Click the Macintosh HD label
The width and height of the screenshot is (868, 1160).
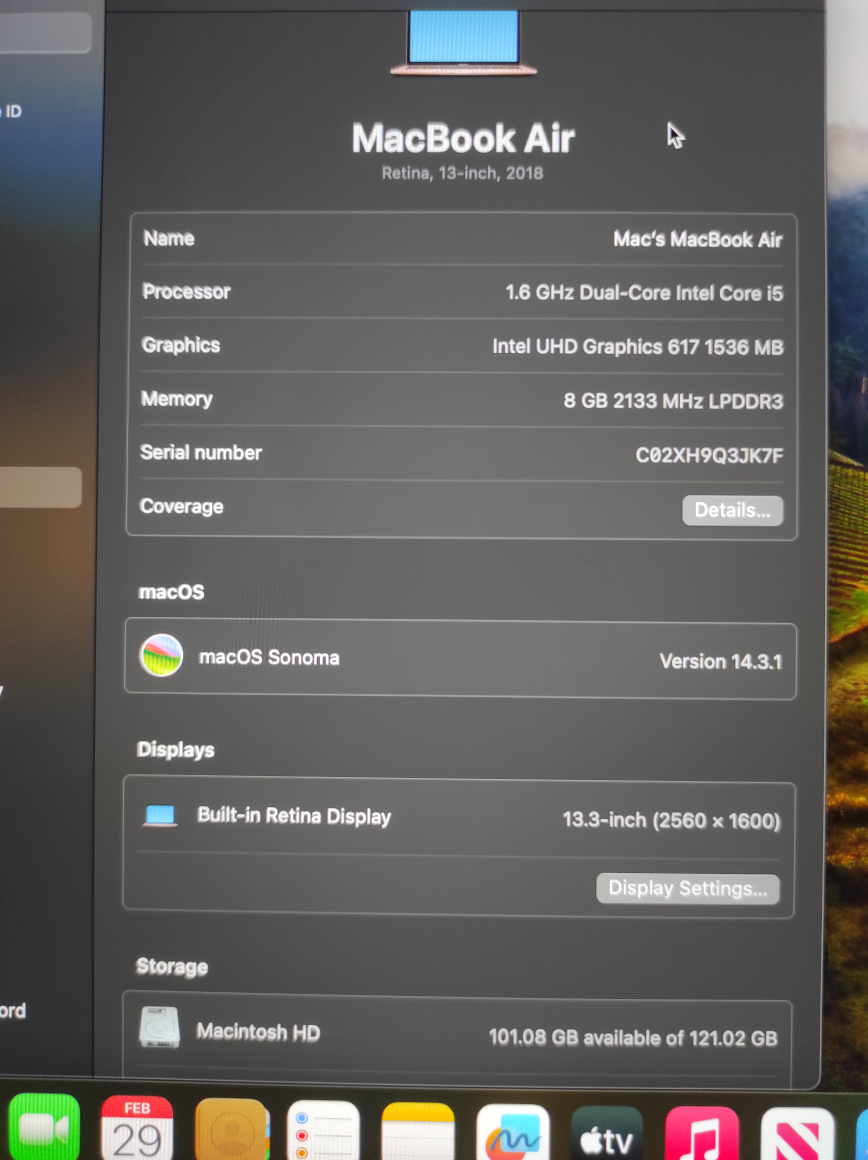coord(258,1032)
